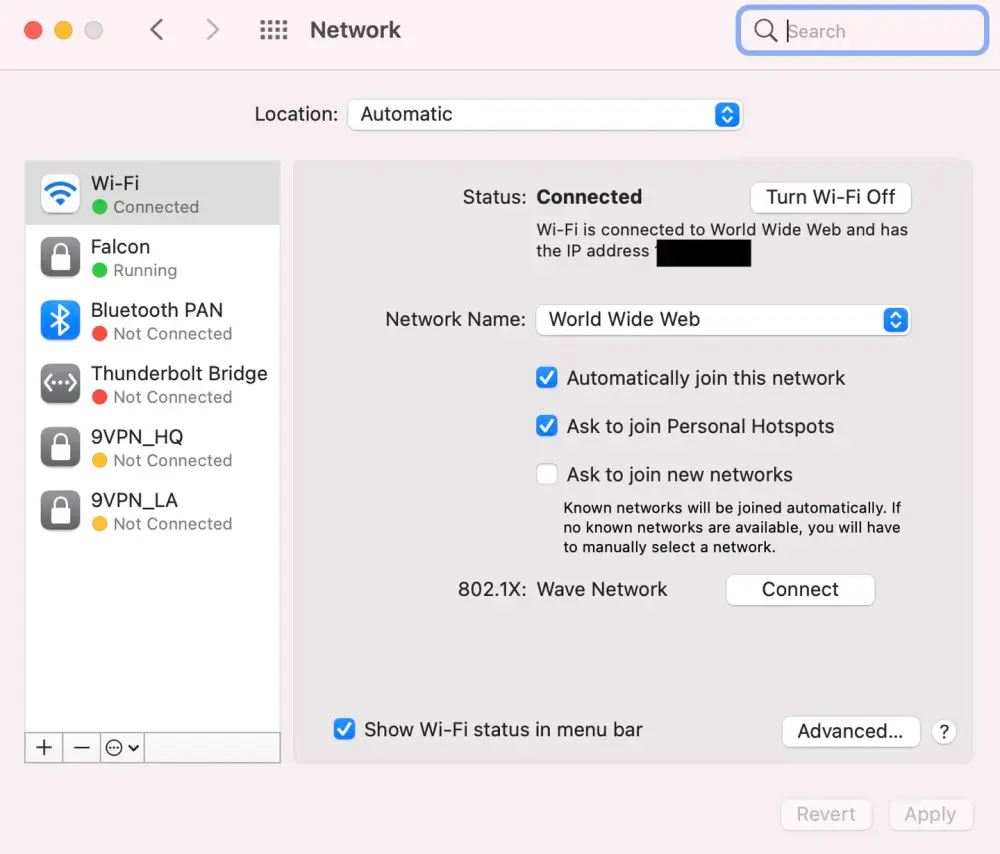Click the Revert button

pos(826,814)
